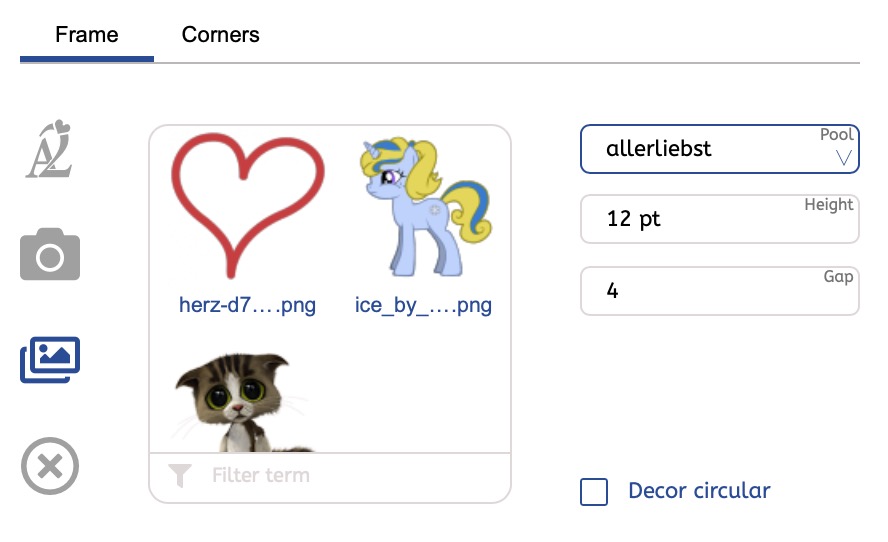
Task: Click the Decor circular label
Action: point(699,490)
